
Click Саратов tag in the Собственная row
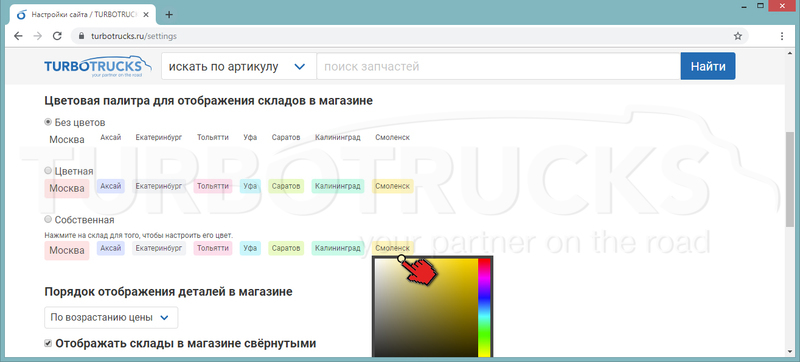point(286,248)
